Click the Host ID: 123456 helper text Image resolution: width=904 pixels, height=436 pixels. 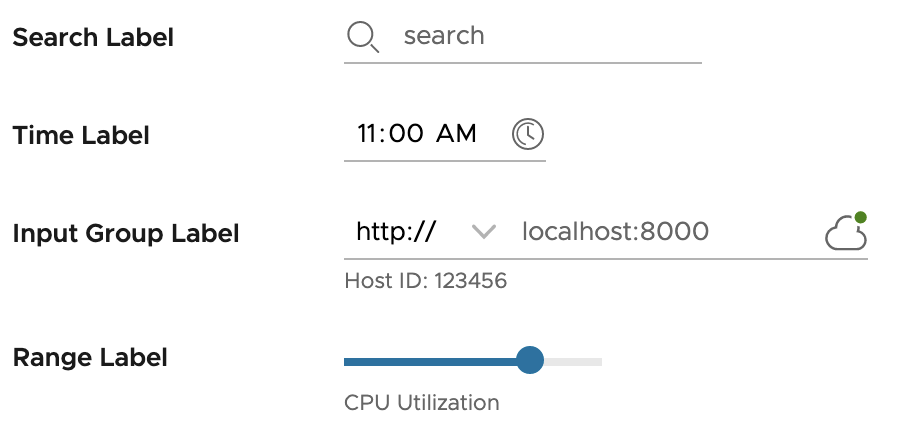coord(425,281)
